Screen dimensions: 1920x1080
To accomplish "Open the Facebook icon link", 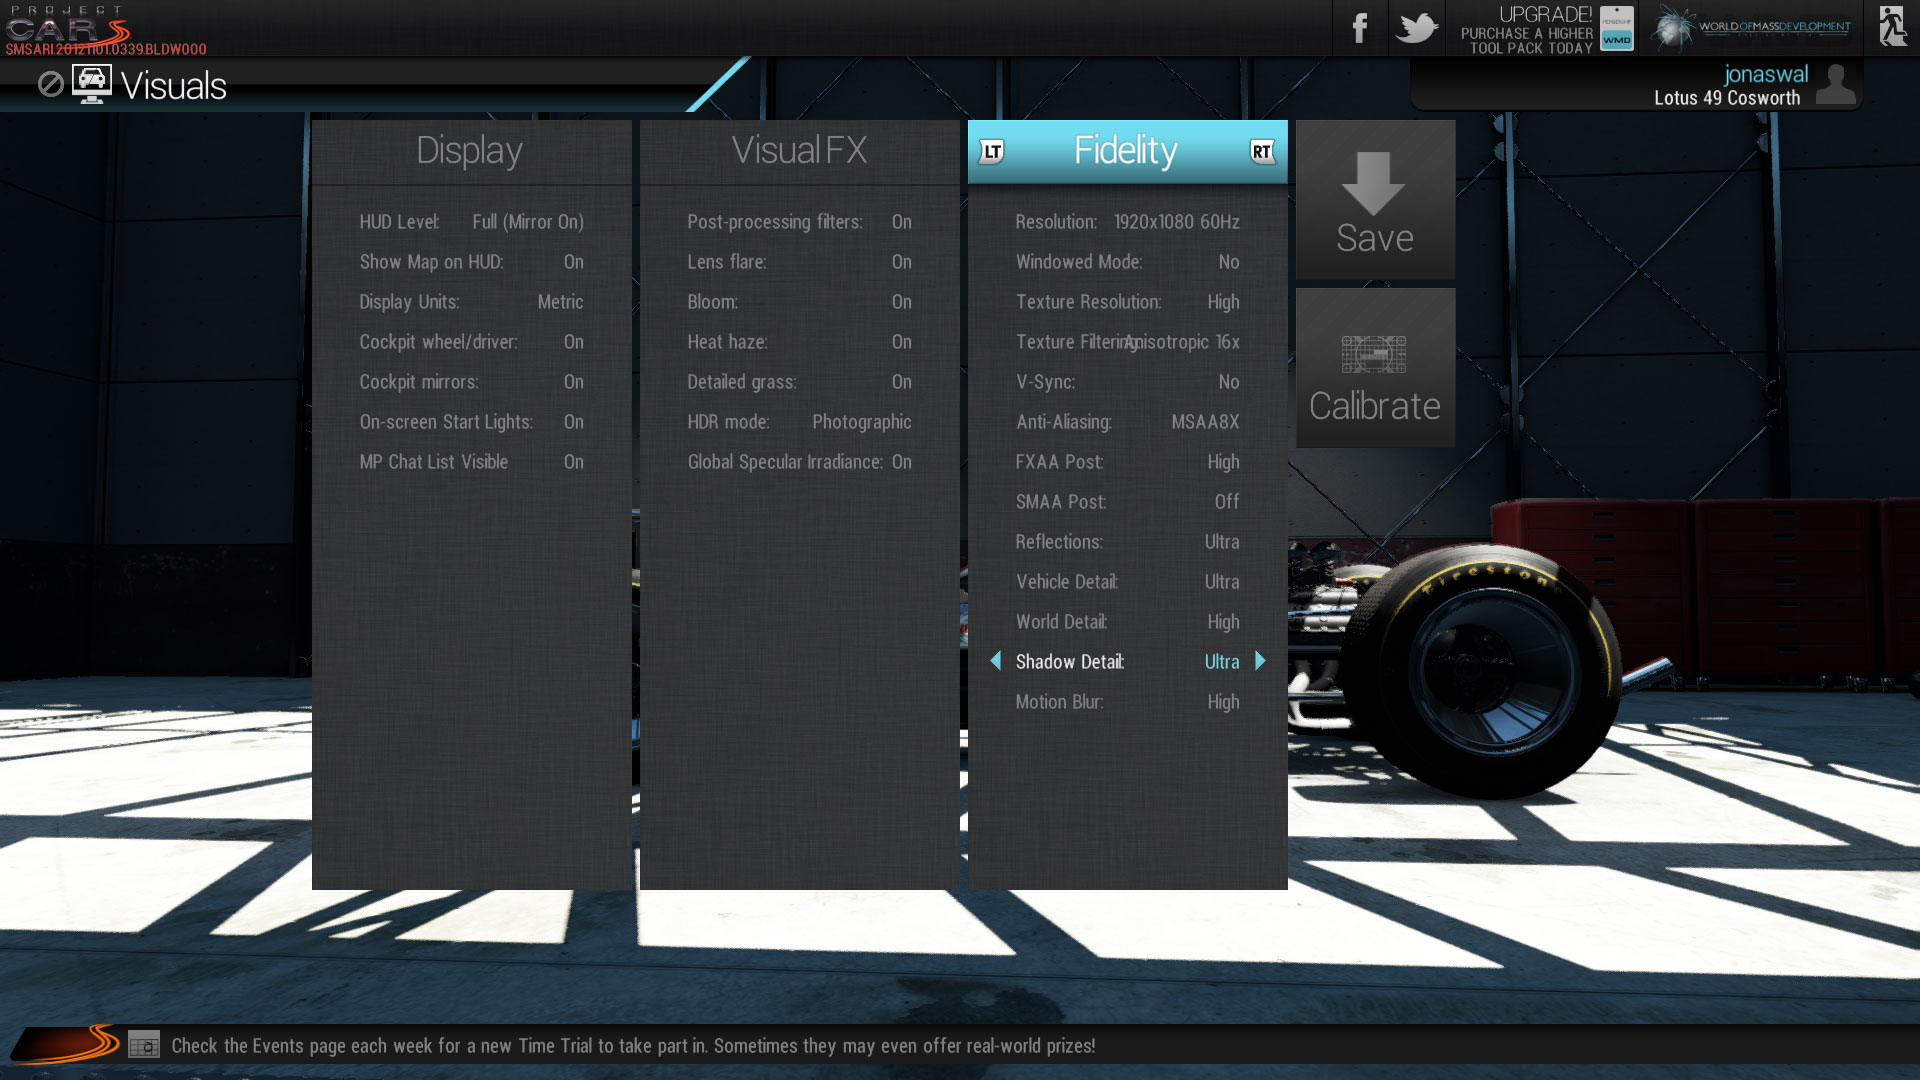I will coord(1359,28).
